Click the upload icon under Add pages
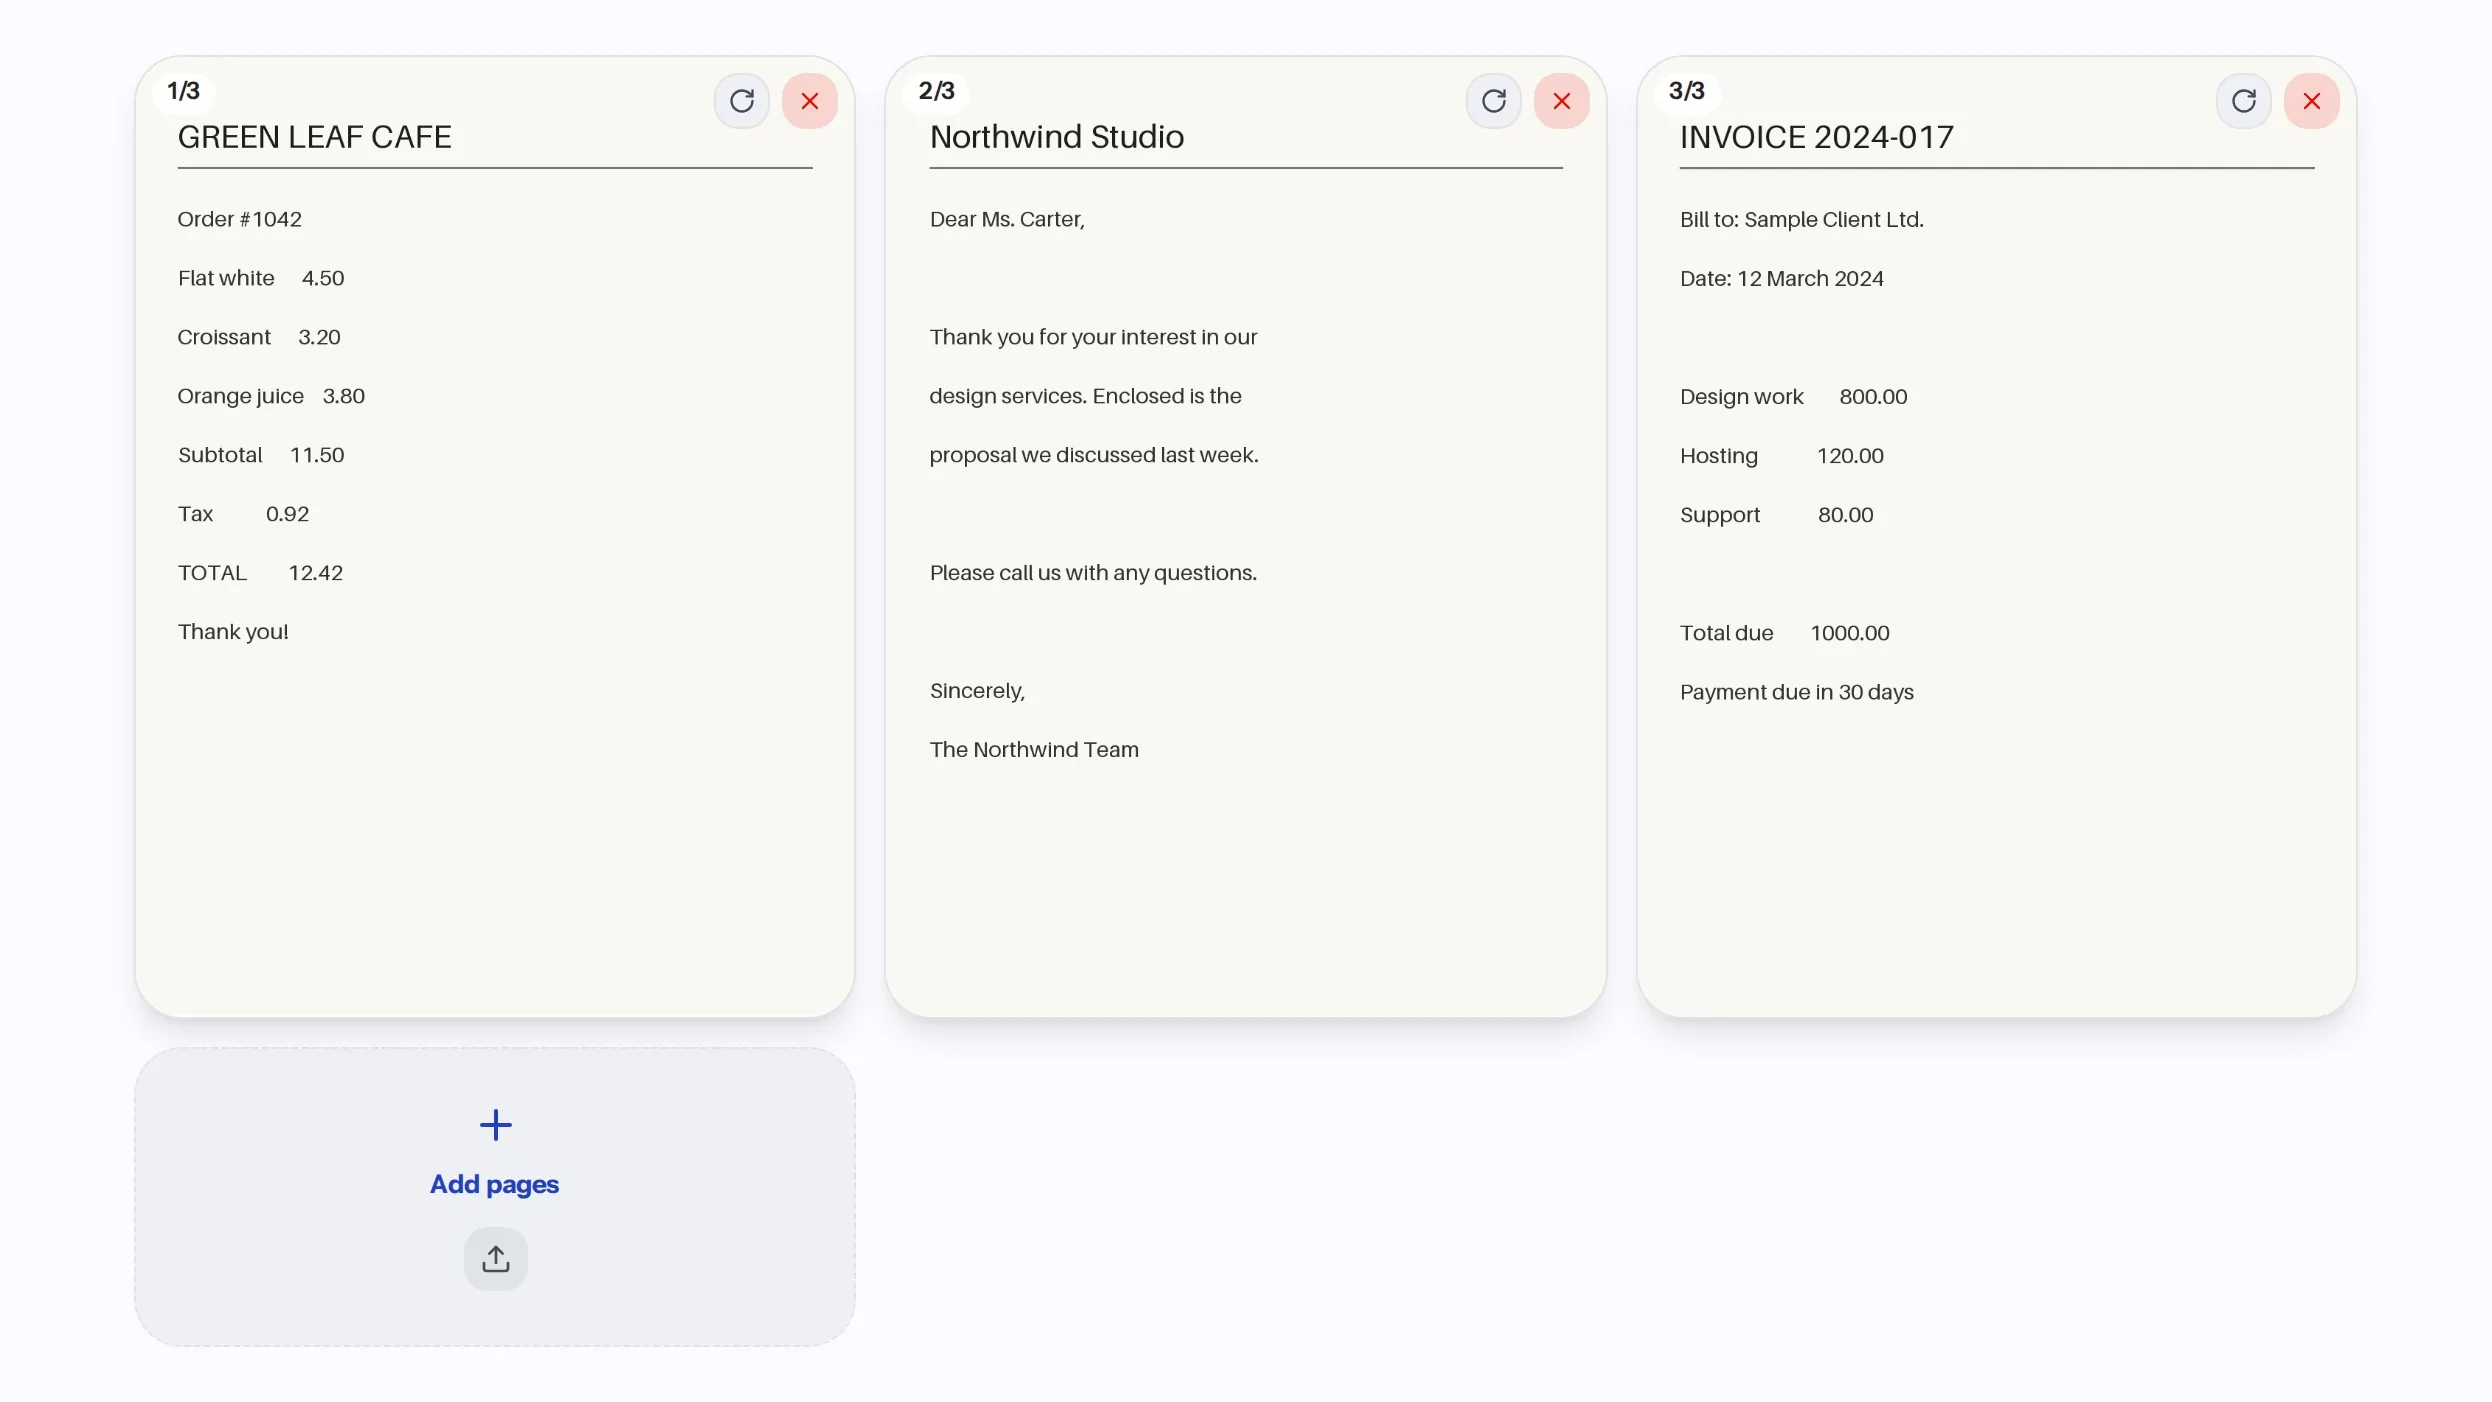This screenshot has width=2492, height=1402. (495, 1259)
